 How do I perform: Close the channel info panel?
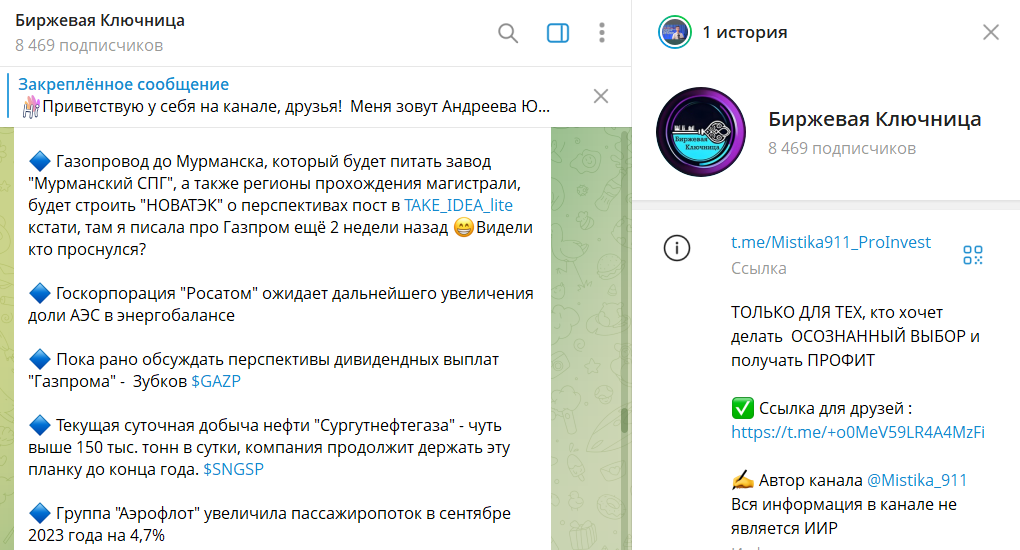pyautogui.click(x=991, y=32)
